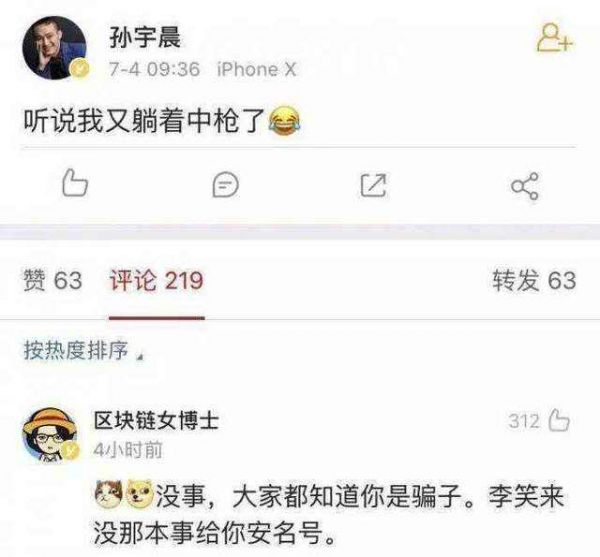Open the 区块链女博士 username link
This screenshot has height=557, width=600.
coord(156,421)
